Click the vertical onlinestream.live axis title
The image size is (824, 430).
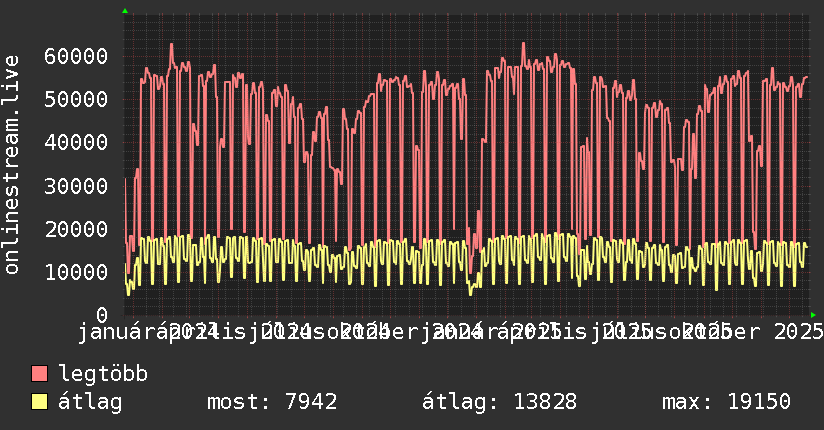[x=12, y=163]
